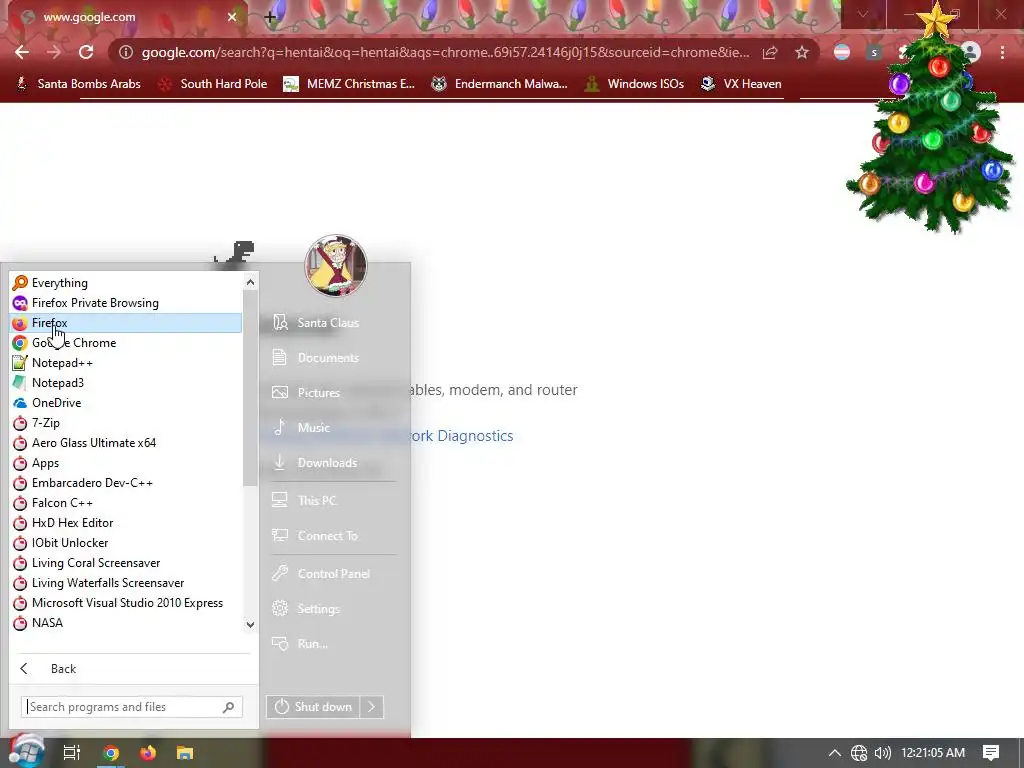Open OneDrive from the programs list
This screenshot has height=768, width=1024.
click(x=125, y=403)
